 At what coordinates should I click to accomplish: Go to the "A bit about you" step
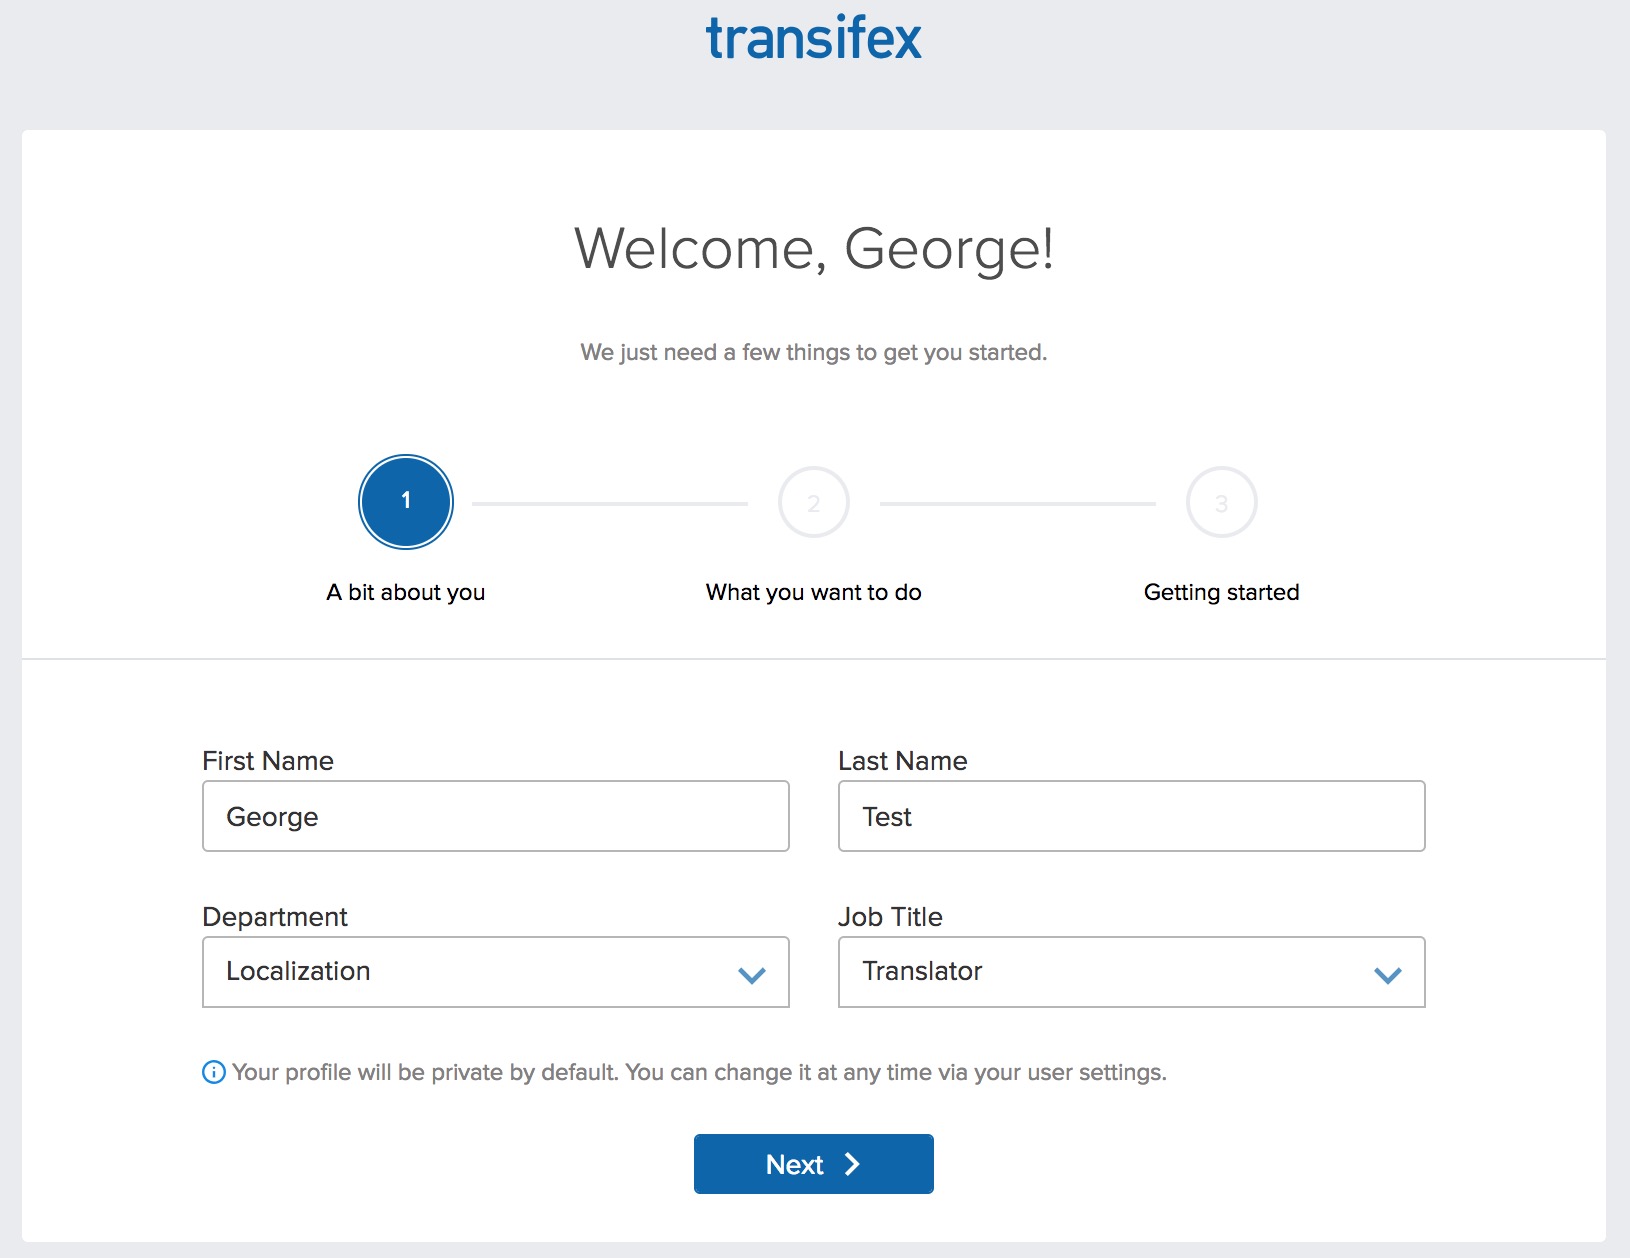(x=406, y=592)
